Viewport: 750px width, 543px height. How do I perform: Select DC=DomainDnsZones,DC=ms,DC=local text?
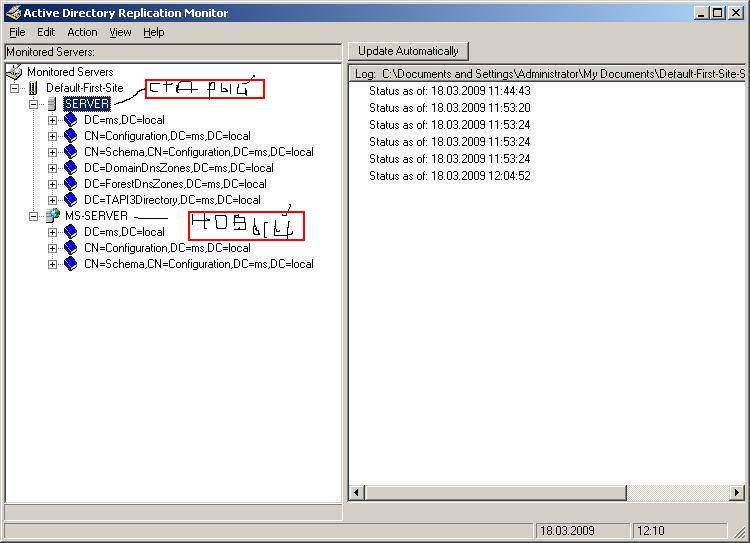pos(179,168)
